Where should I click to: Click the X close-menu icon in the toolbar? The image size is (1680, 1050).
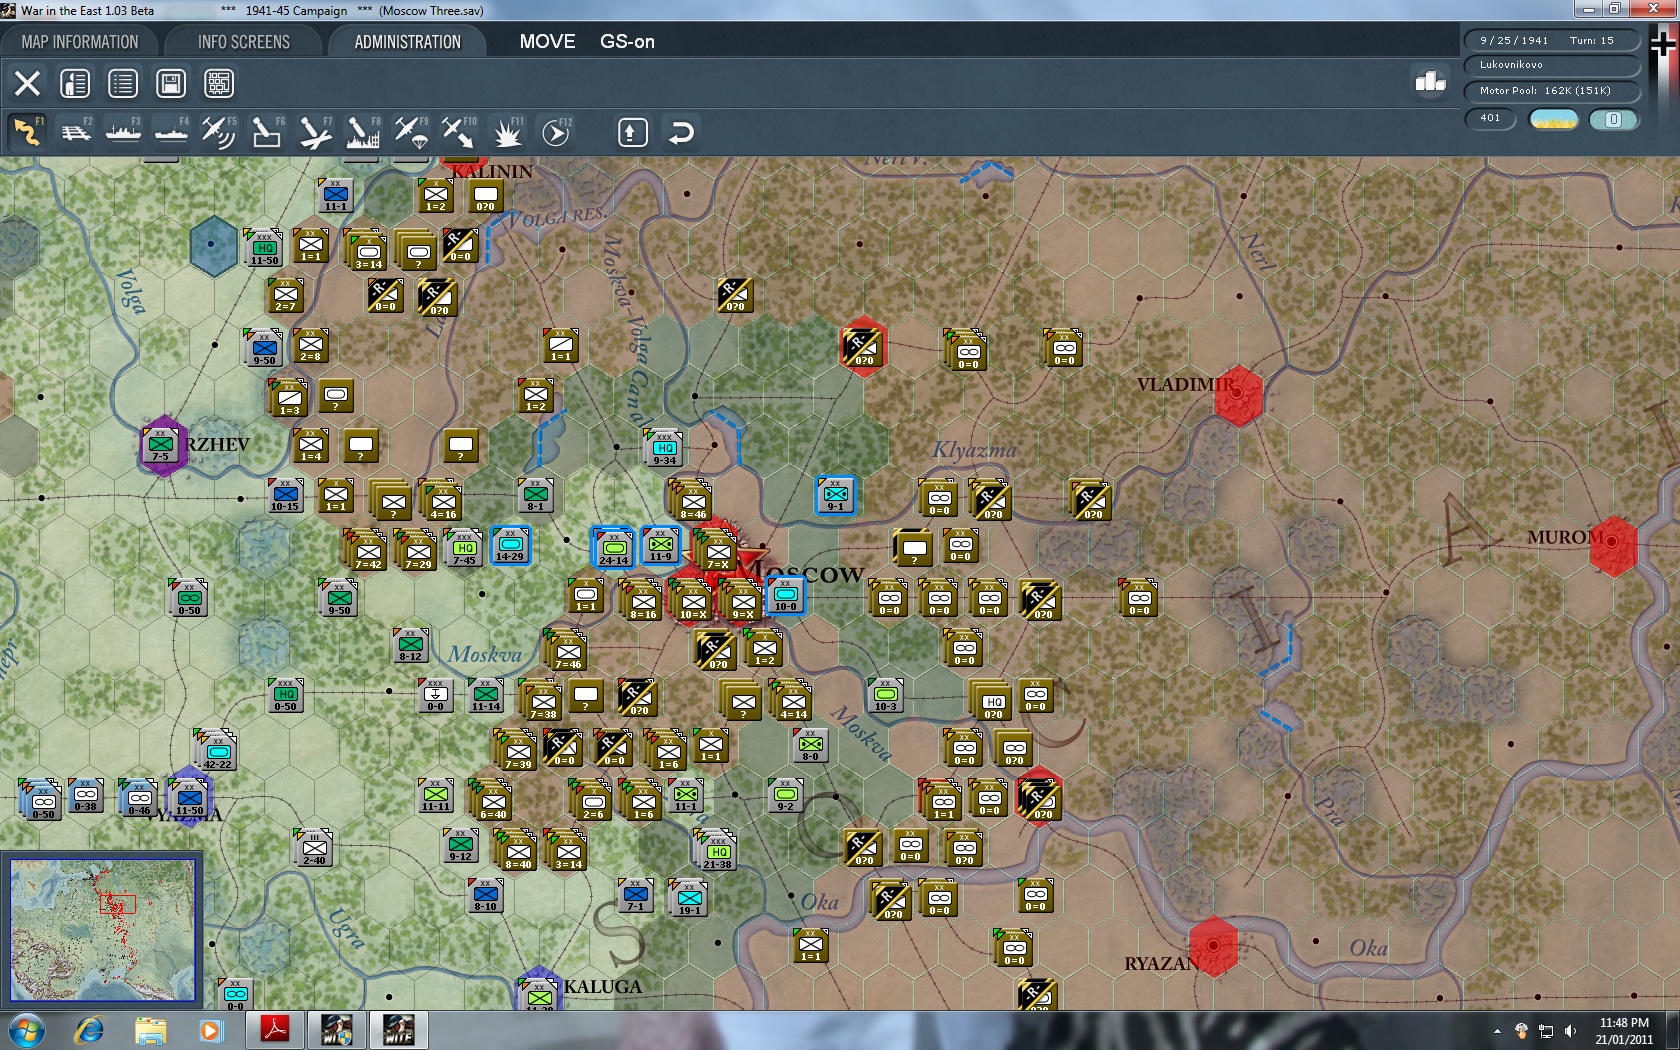[27, 83]
